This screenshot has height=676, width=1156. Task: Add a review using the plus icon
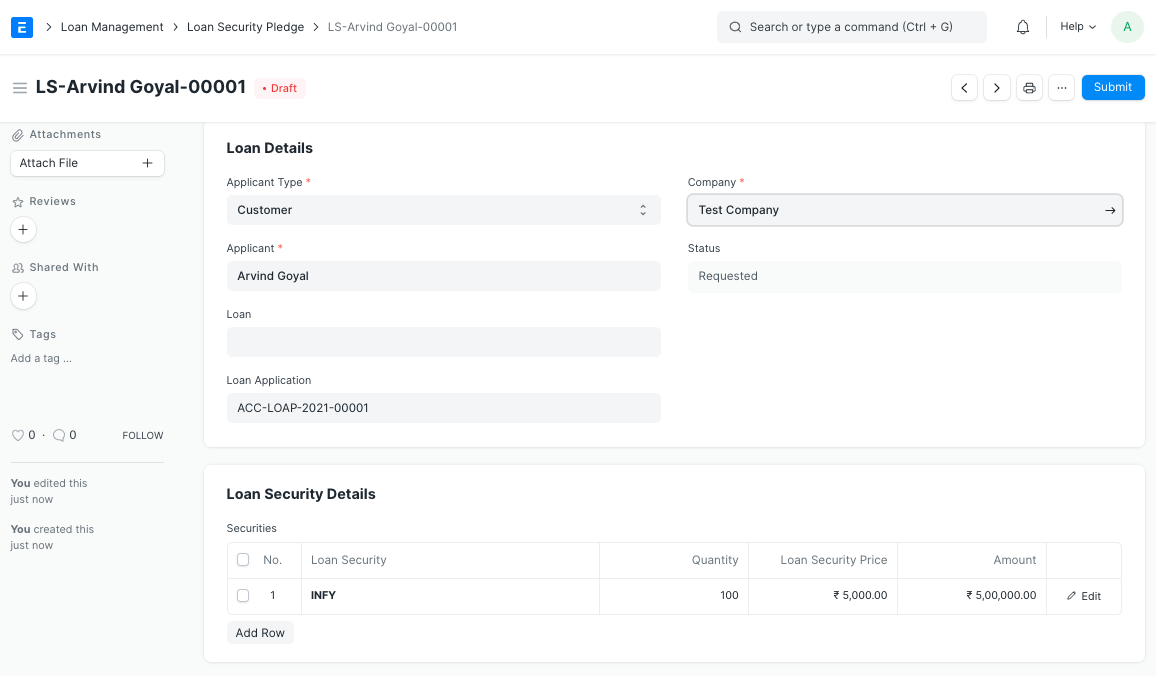point(23,229)
